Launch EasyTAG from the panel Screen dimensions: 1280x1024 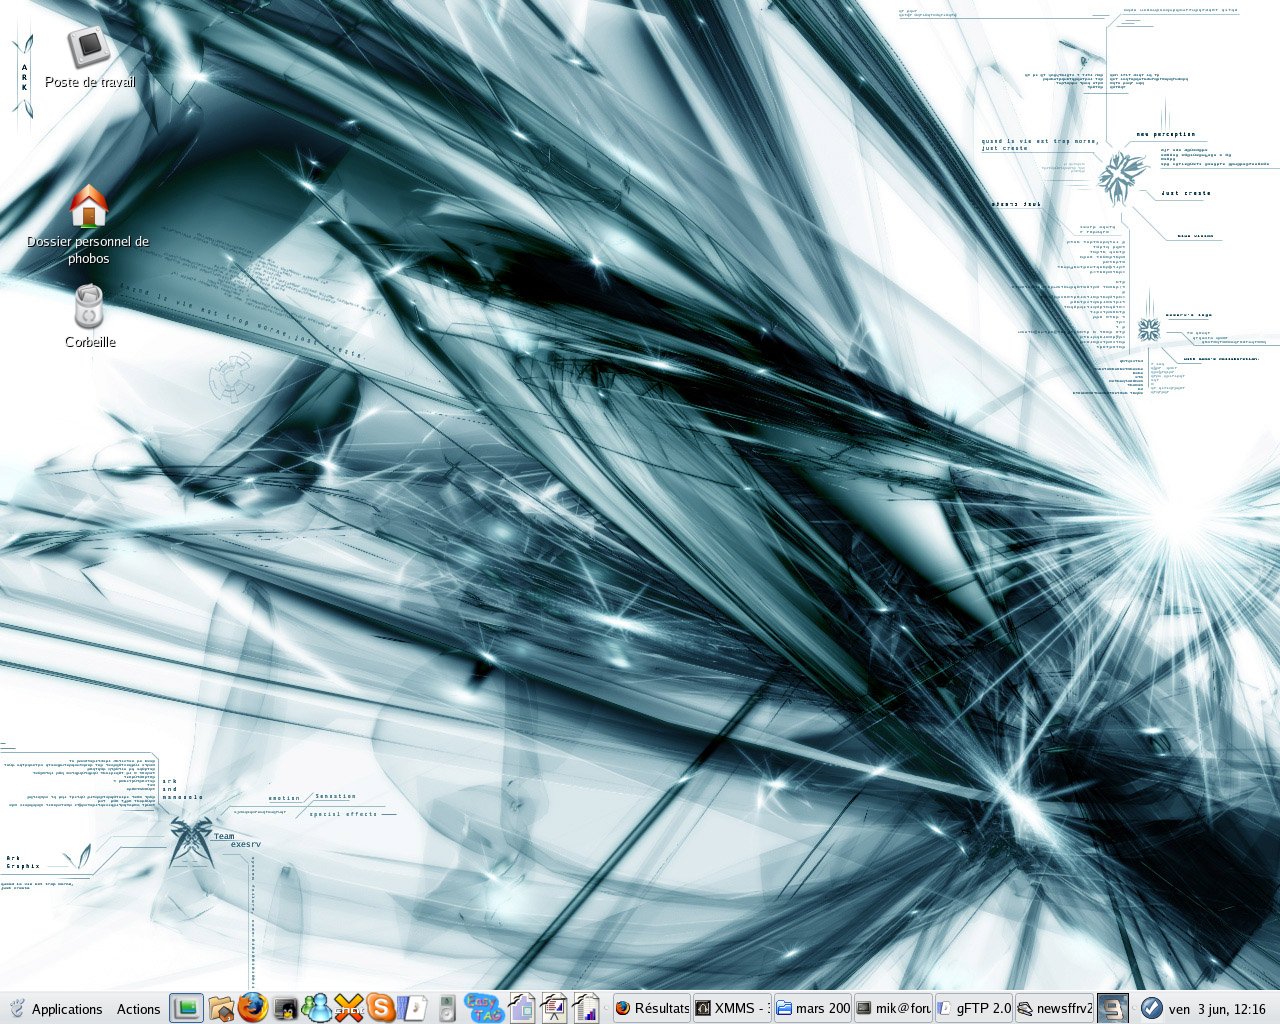[x=484, y=1008]
